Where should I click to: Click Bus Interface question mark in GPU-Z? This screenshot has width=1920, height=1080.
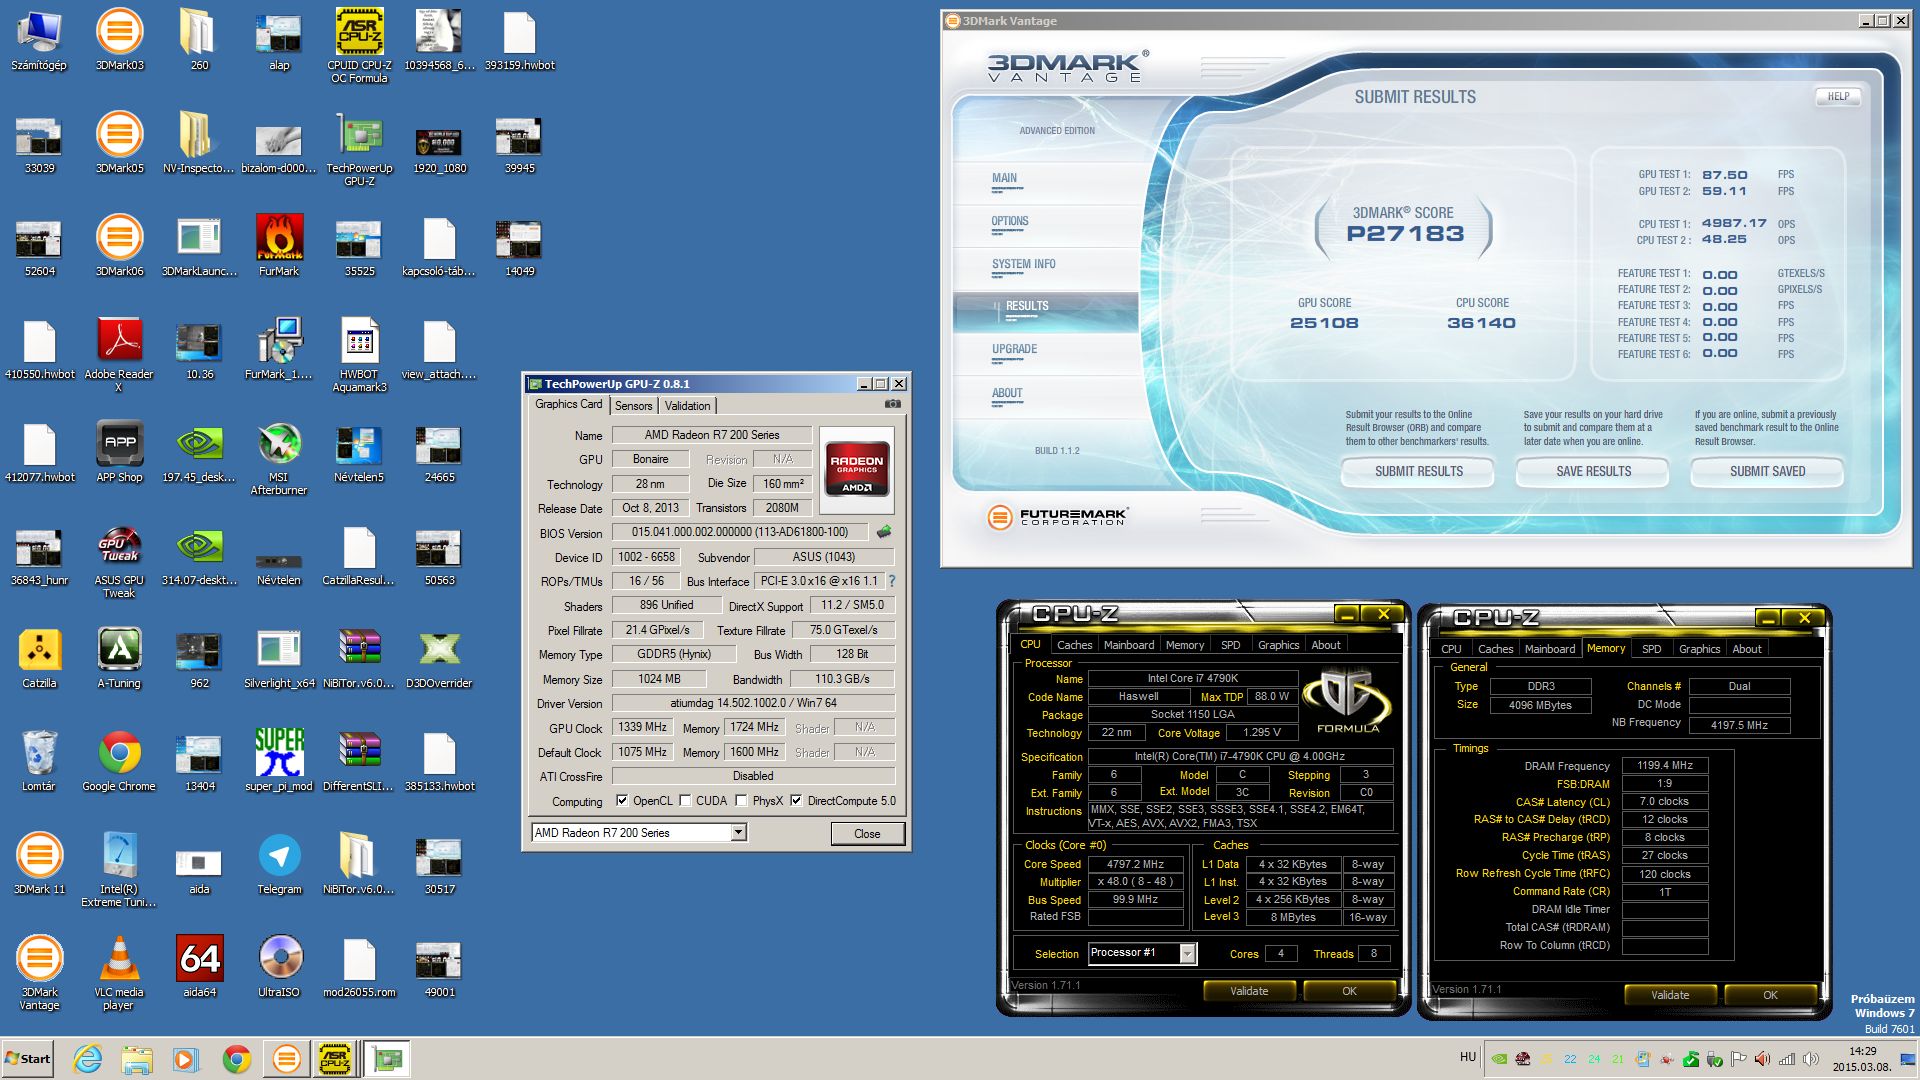(x=892, y=581)
